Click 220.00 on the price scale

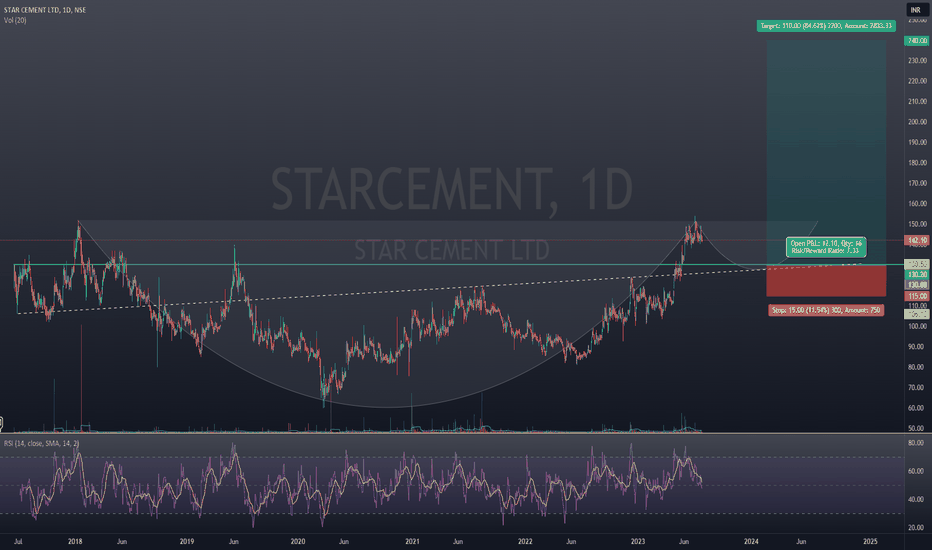(917, 81)
